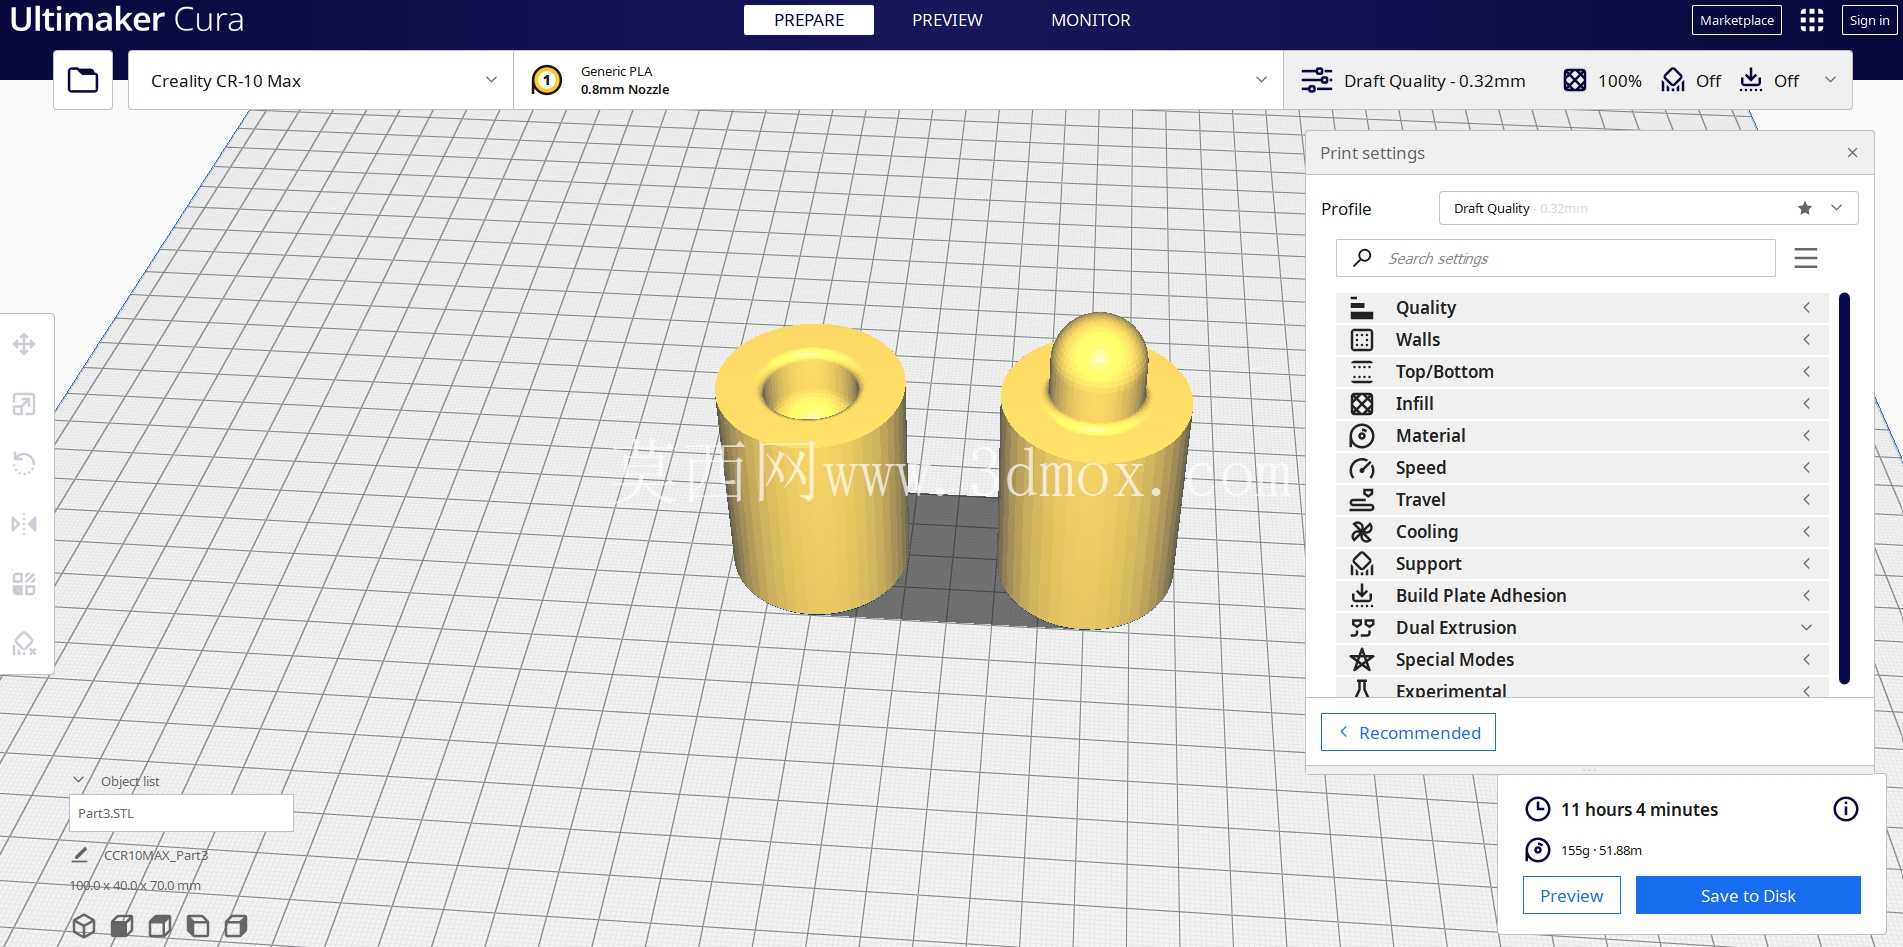Expand the Walls settings category

coord(1582,340)
